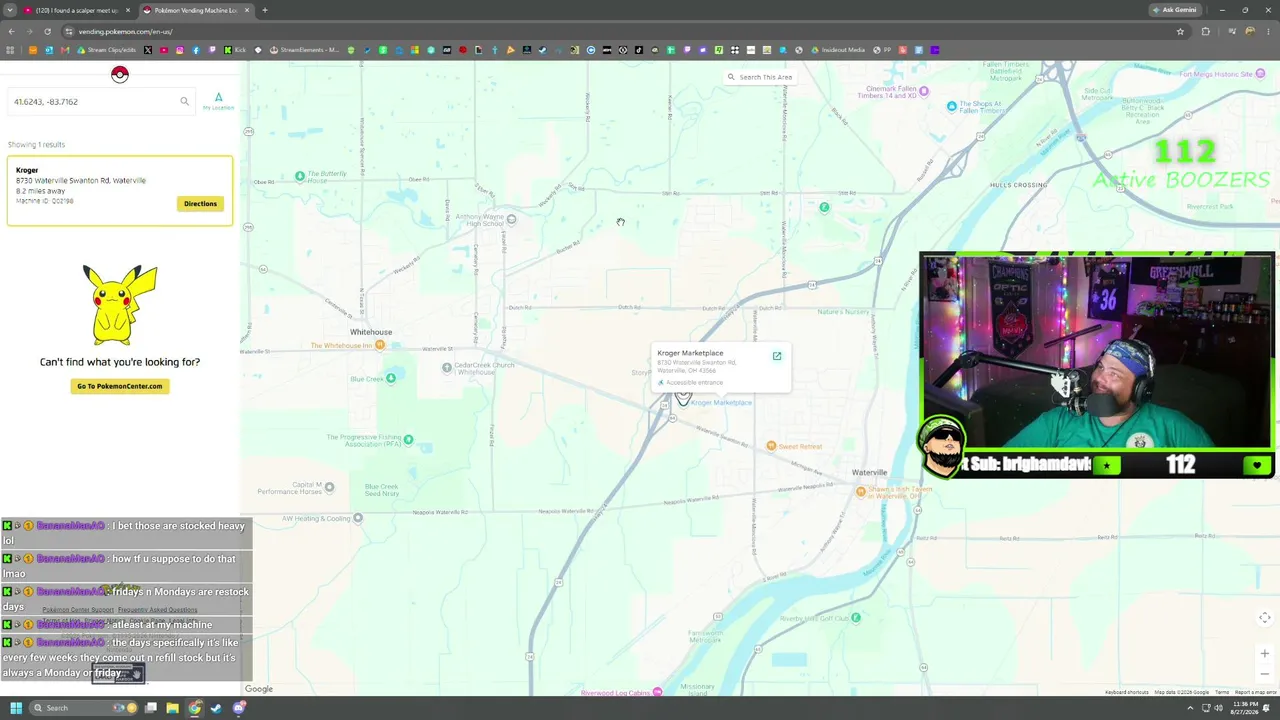Open the X bookmark icon

[x=148, y=50]
